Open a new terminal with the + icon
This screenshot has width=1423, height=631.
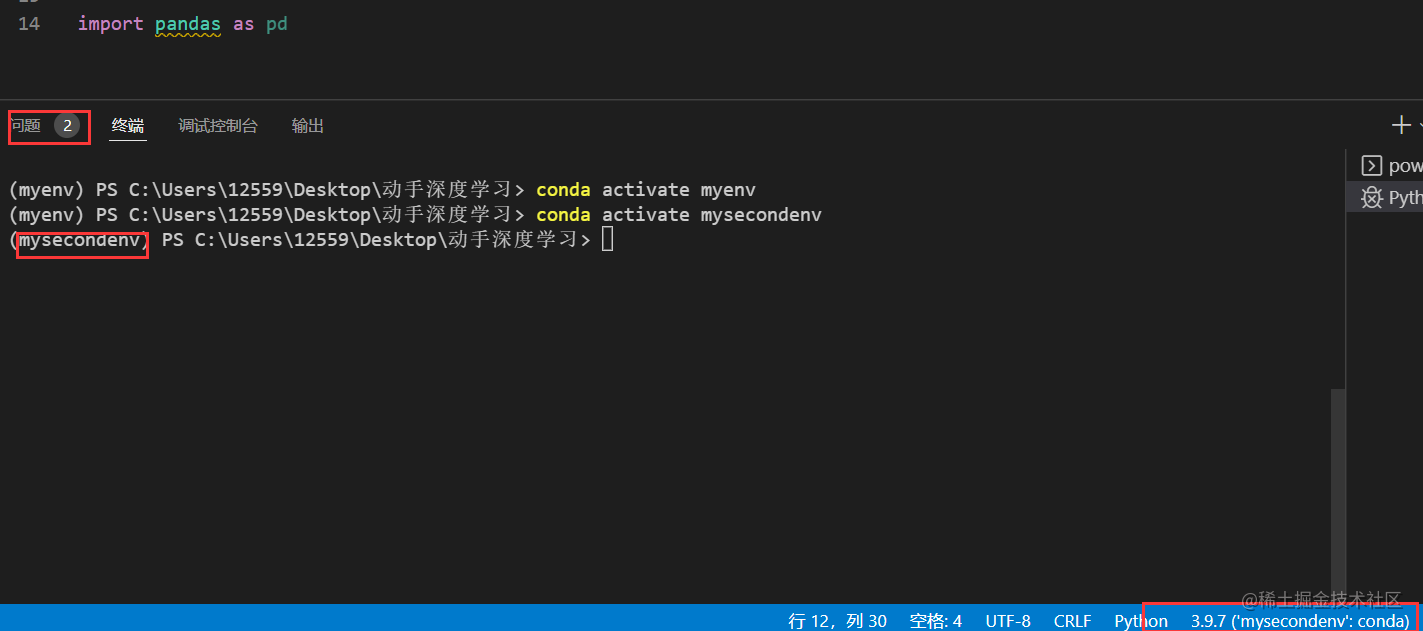(x=1400, y=124)
